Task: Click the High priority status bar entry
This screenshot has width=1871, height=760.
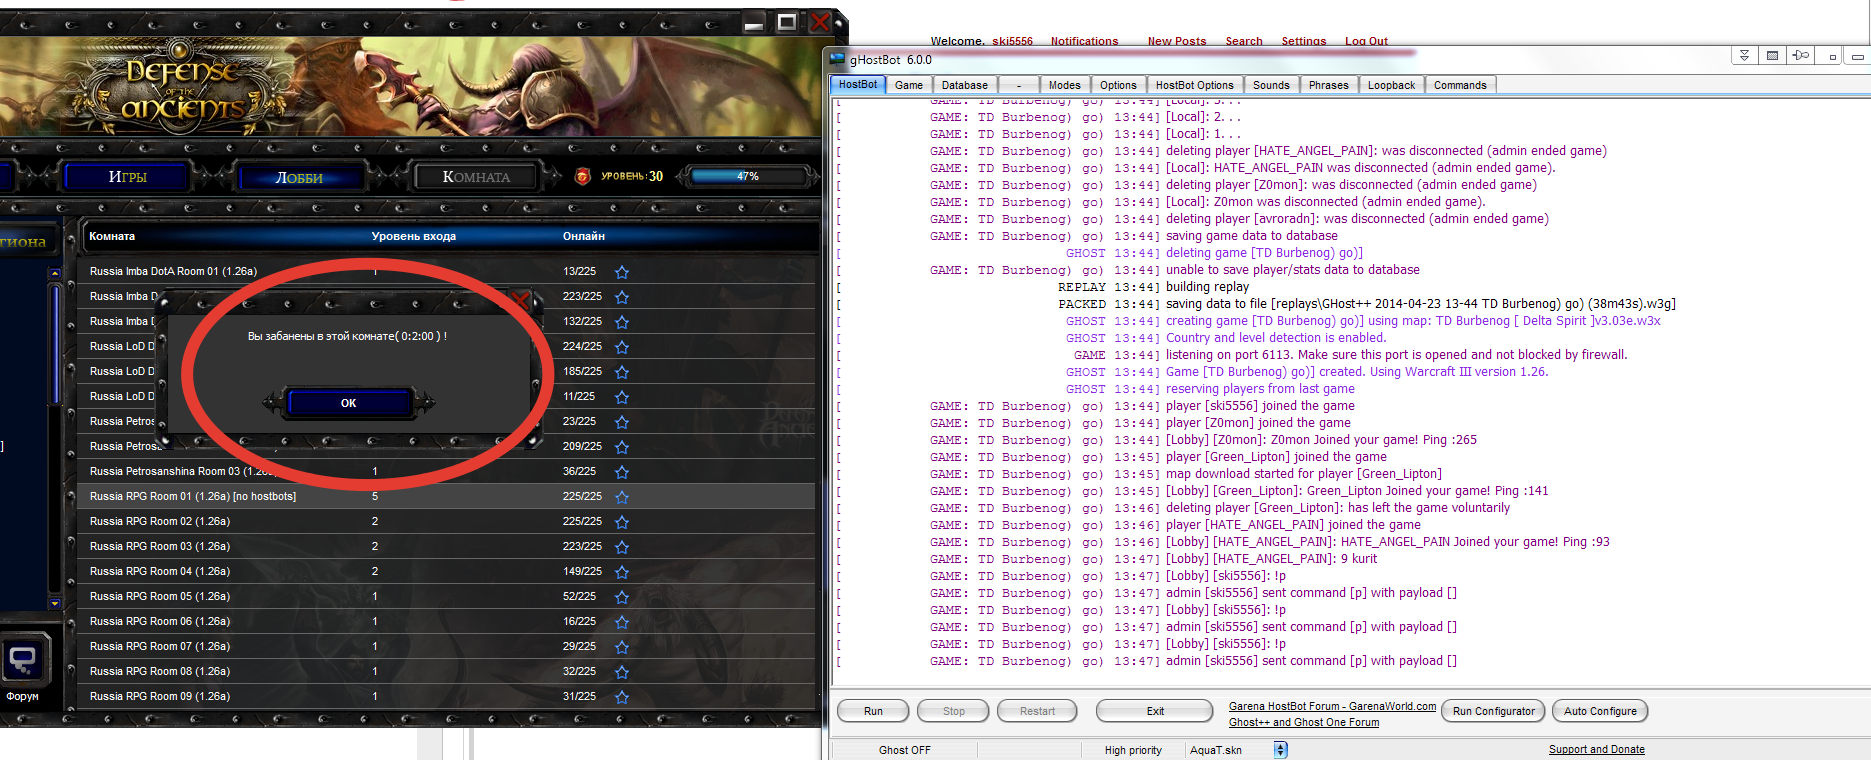Action: click(1133, 750)
